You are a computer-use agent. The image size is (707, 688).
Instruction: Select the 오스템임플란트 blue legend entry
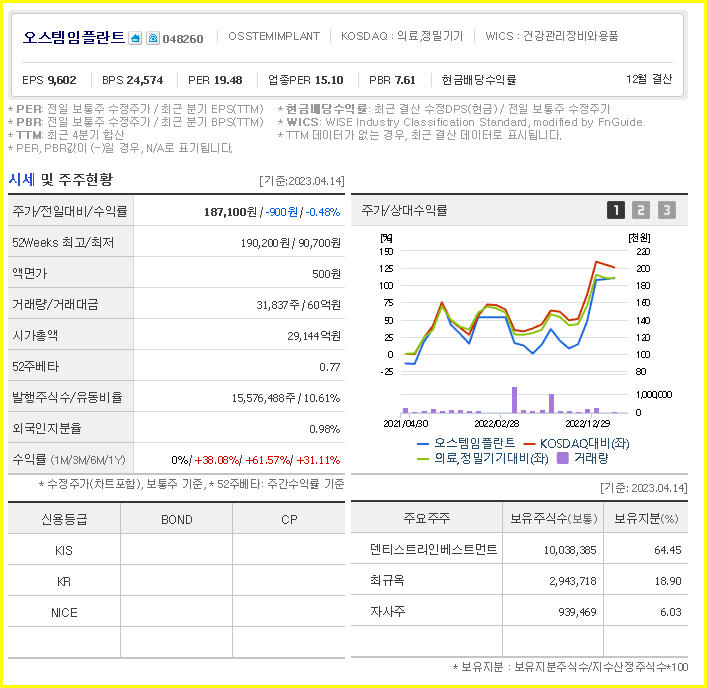coord(466,443)
